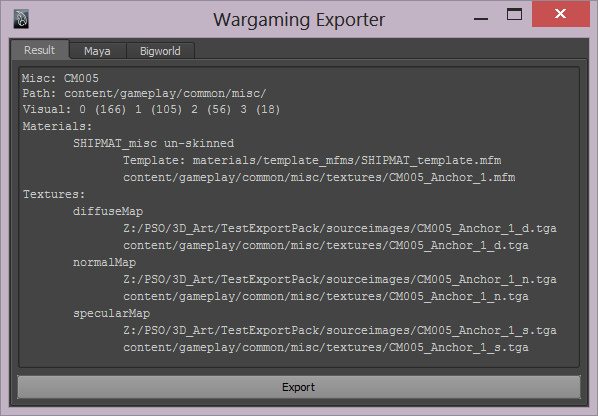Click the 'Materials:' heading line
This screenshot has height=416, width=598.
coord(57,126)
